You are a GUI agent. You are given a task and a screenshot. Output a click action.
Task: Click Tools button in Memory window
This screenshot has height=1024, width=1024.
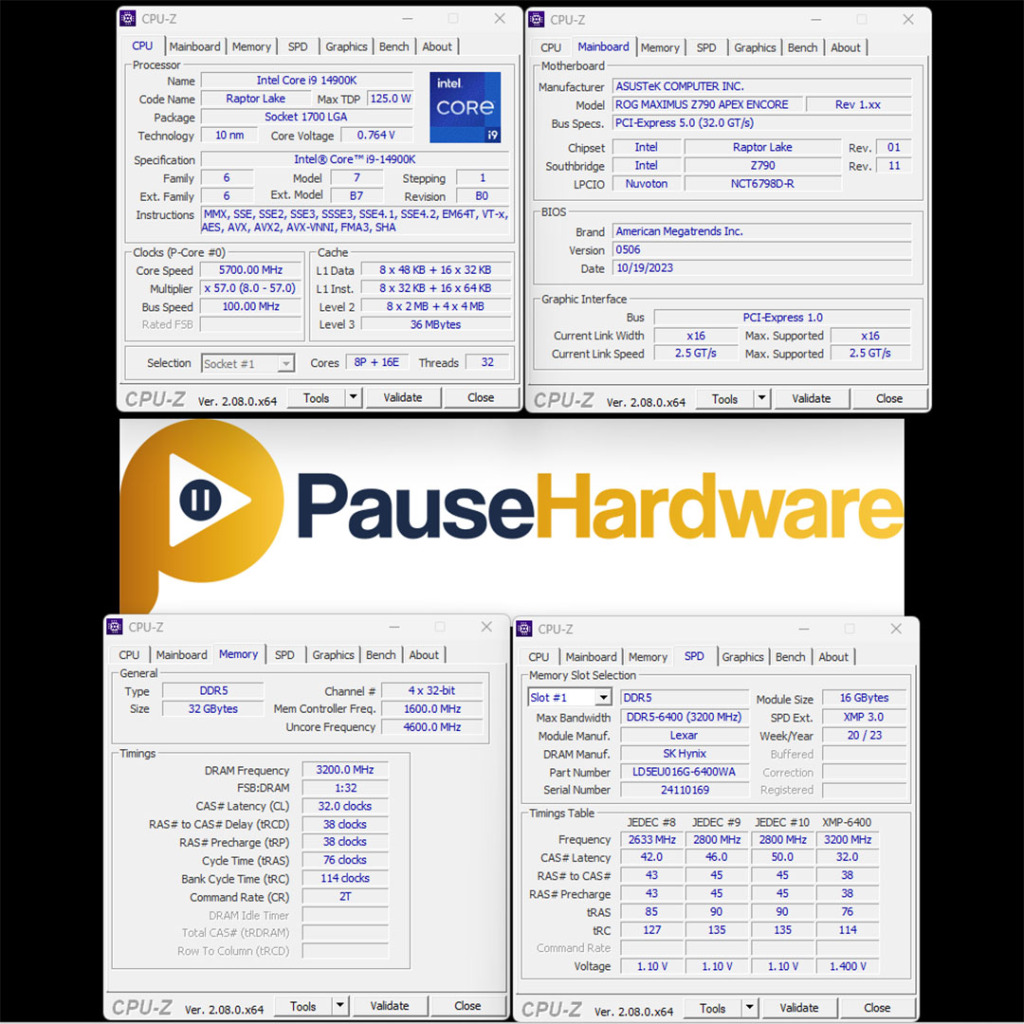(303, 1006)
